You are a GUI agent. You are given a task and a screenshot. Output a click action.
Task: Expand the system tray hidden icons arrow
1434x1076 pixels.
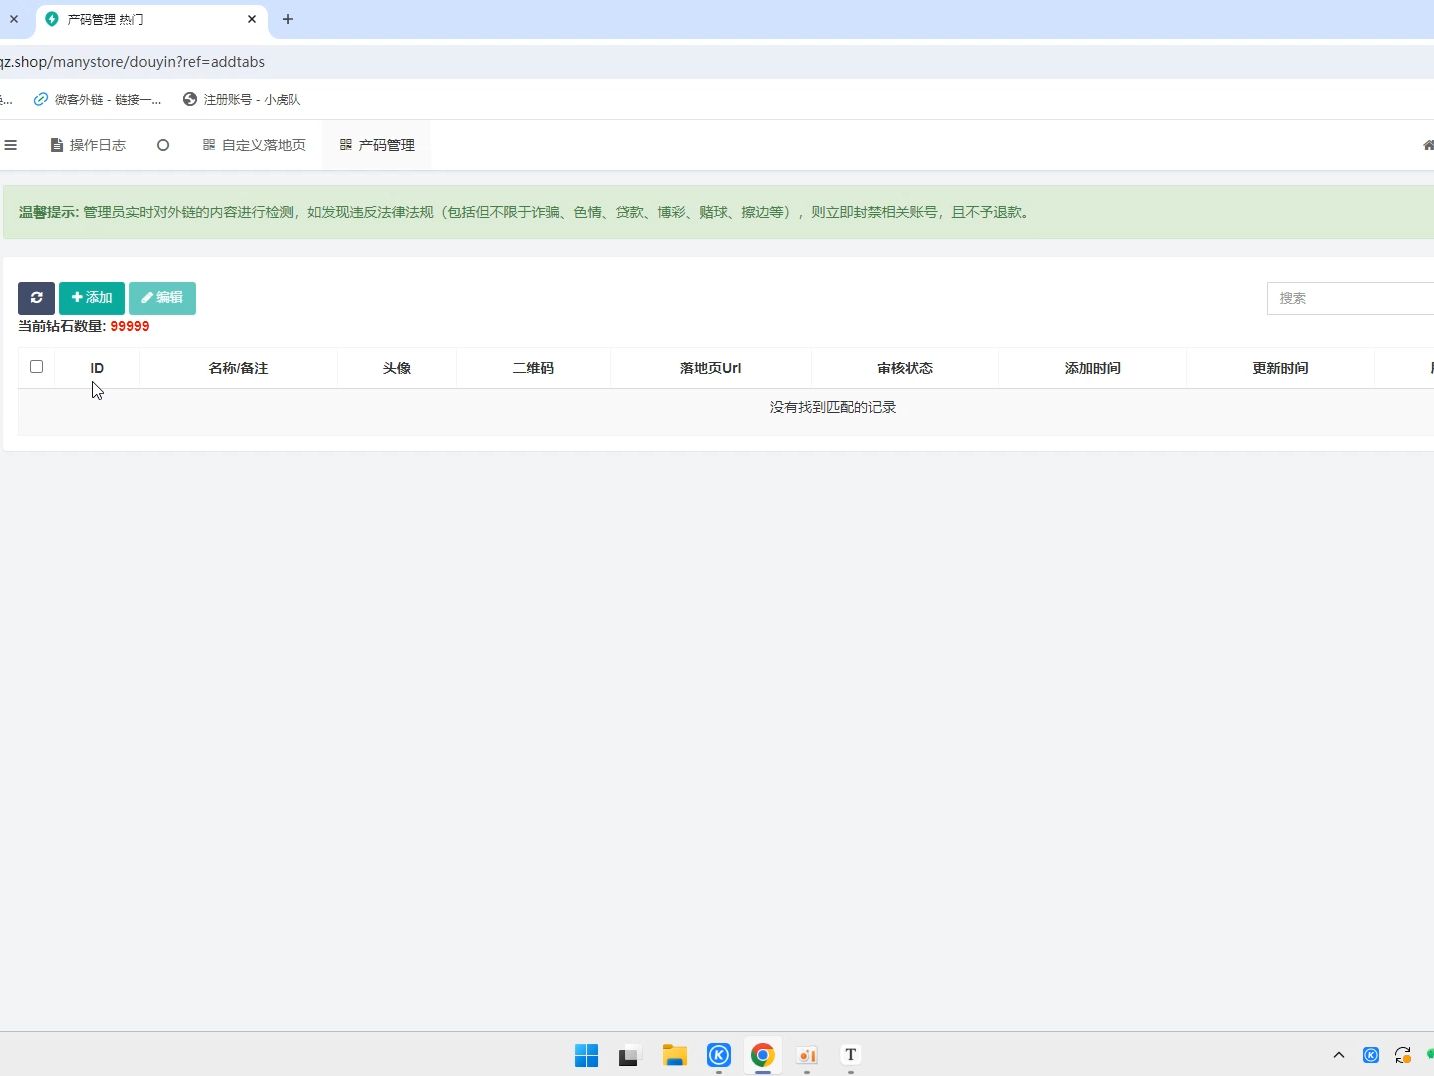point(1339,1055)
